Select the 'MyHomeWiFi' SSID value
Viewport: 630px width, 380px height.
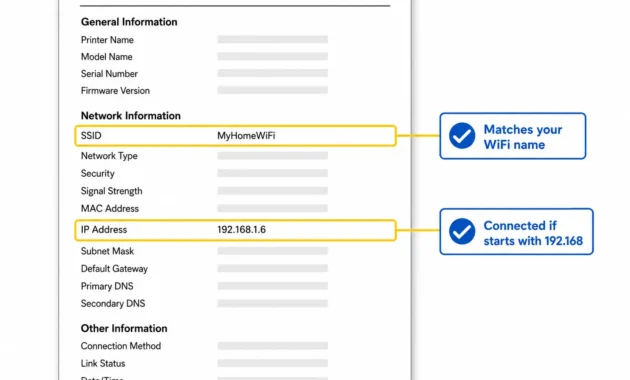coord(246,135)
